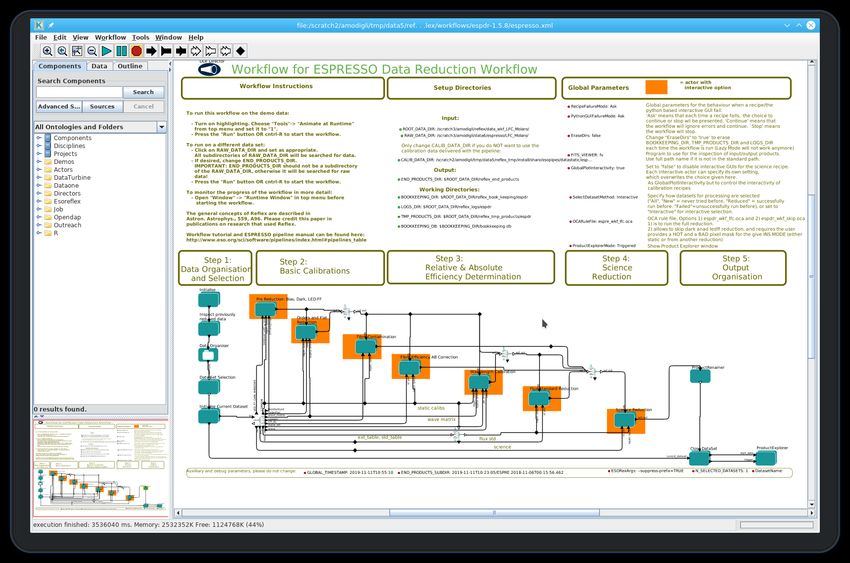Image resolution: width=850 pixels, height=563 pixels.
Task: Select the Fibre Contamination actor node
Action: pos(366,346)
